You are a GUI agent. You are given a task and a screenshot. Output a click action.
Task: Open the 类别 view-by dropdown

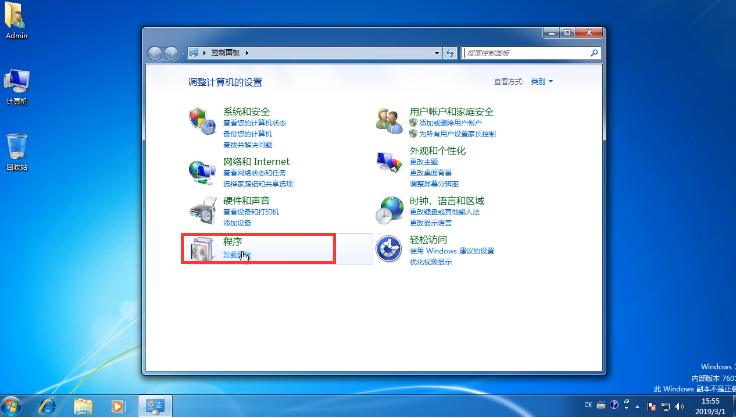coord(542,82)
